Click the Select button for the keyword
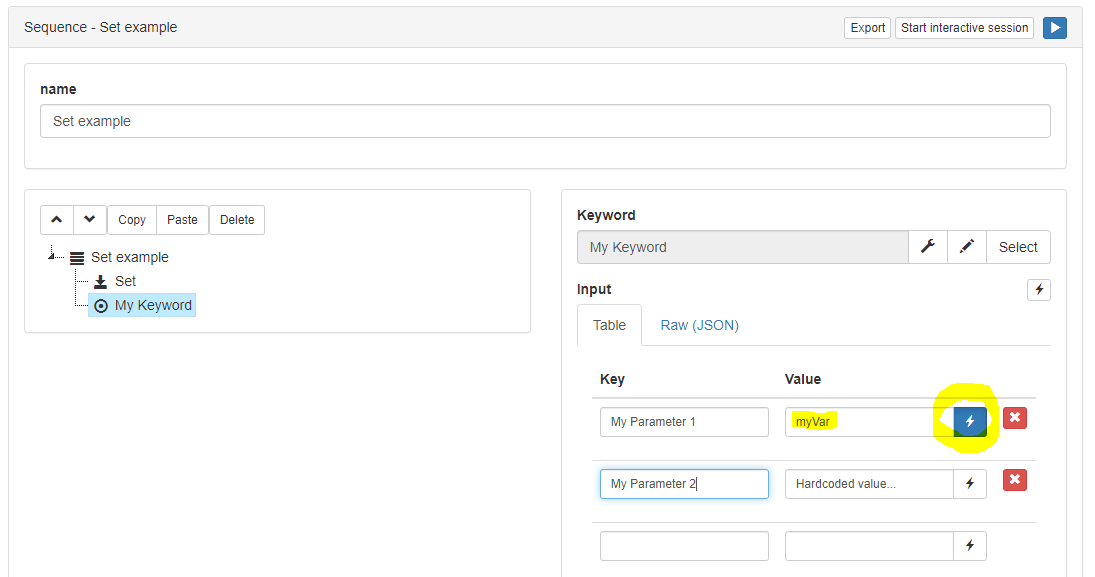This screenshot has height=577, width=1095. click(x=1018, y=247)
